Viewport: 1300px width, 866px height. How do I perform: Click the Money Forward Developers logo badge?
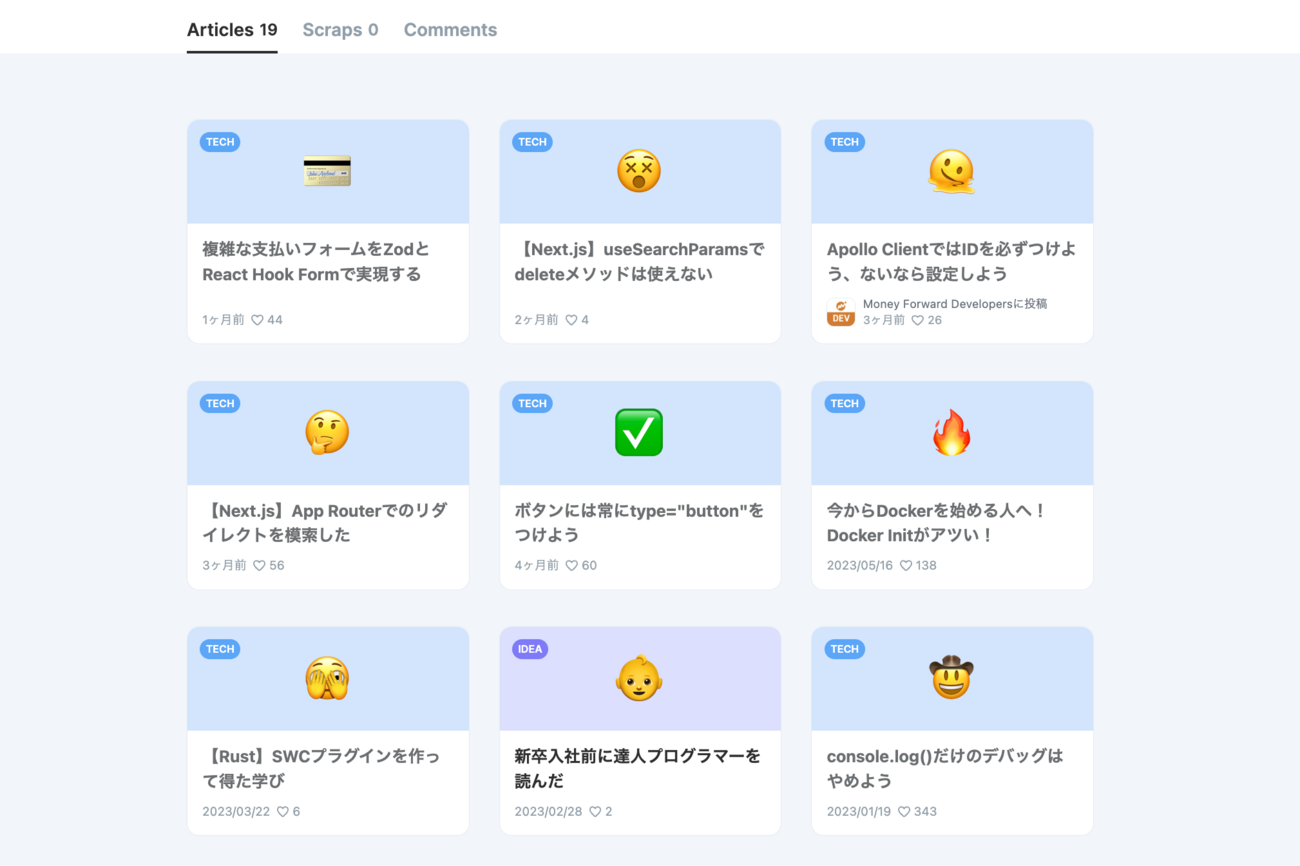pos(840,312)
